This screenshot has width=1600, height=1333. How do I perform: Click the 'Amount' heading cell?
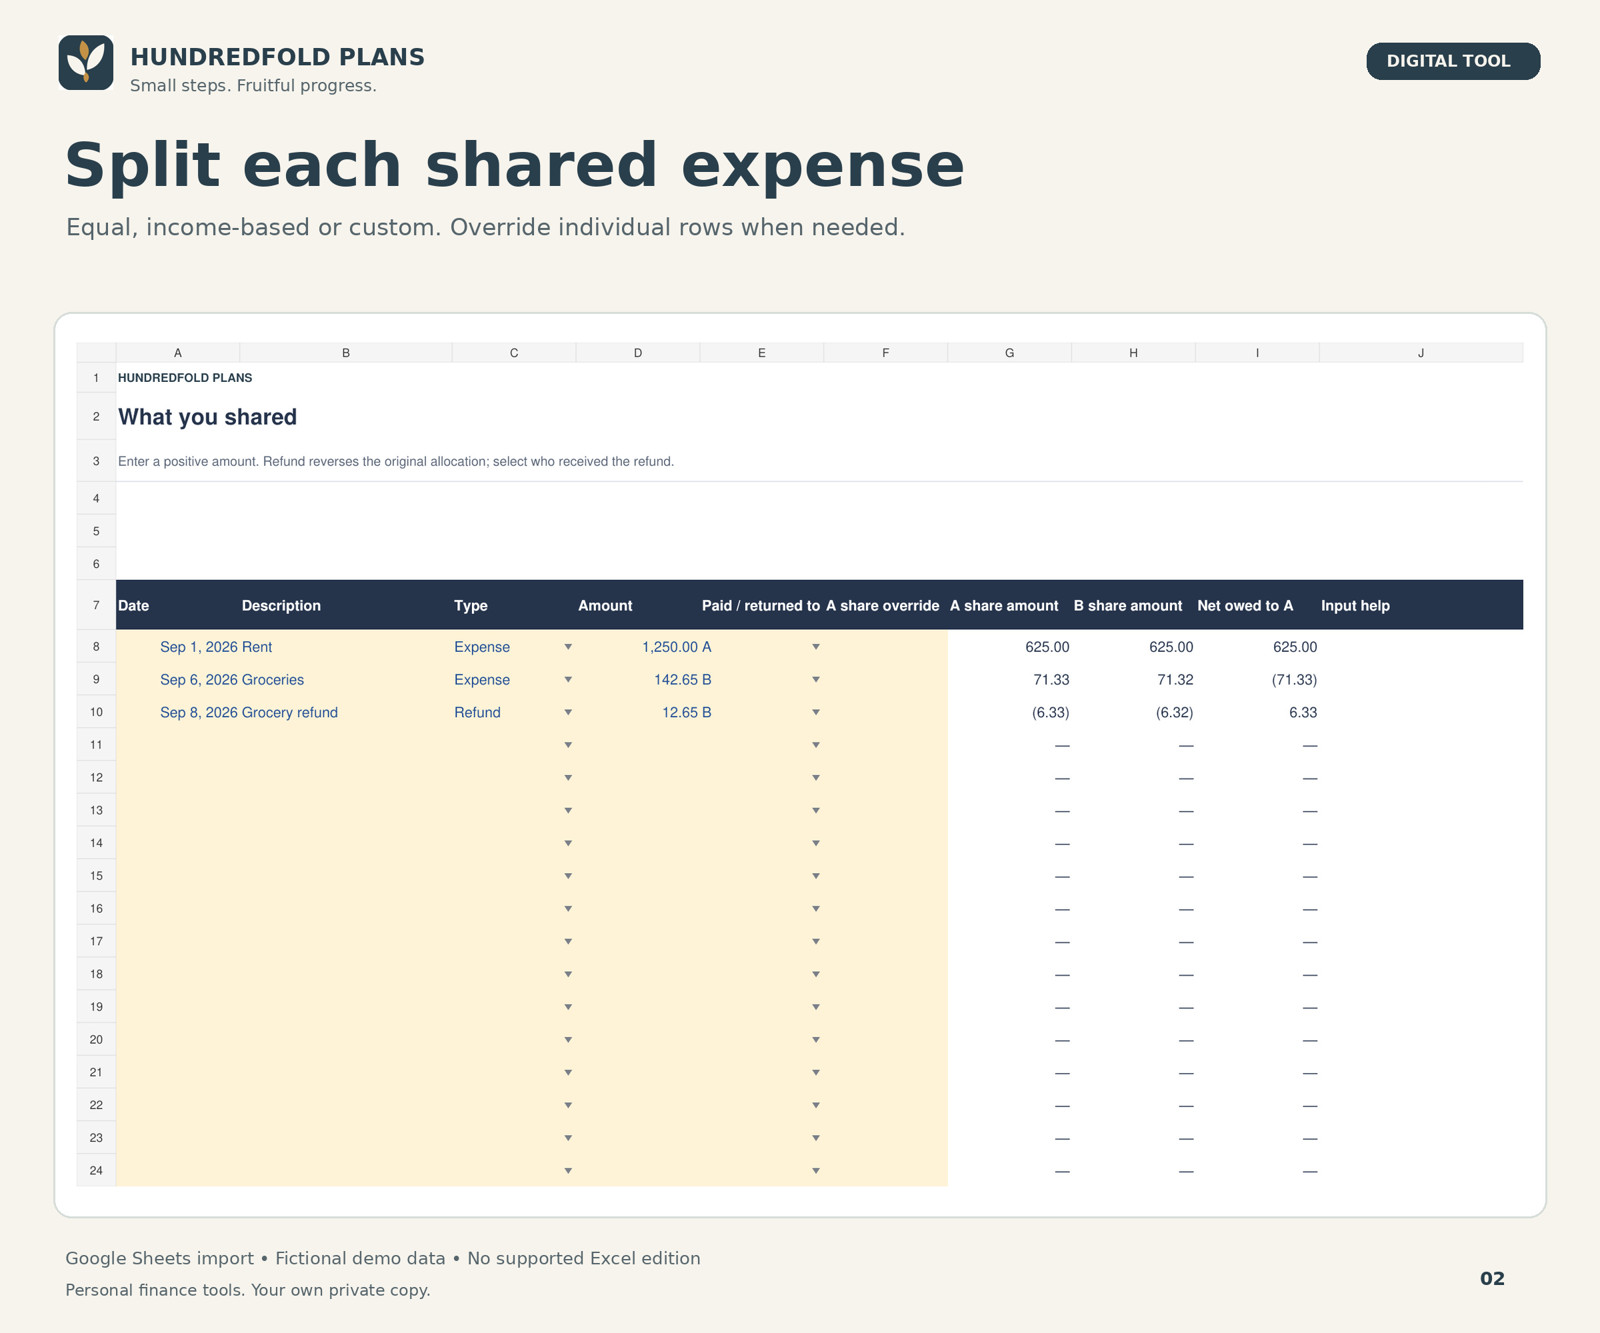638,606
